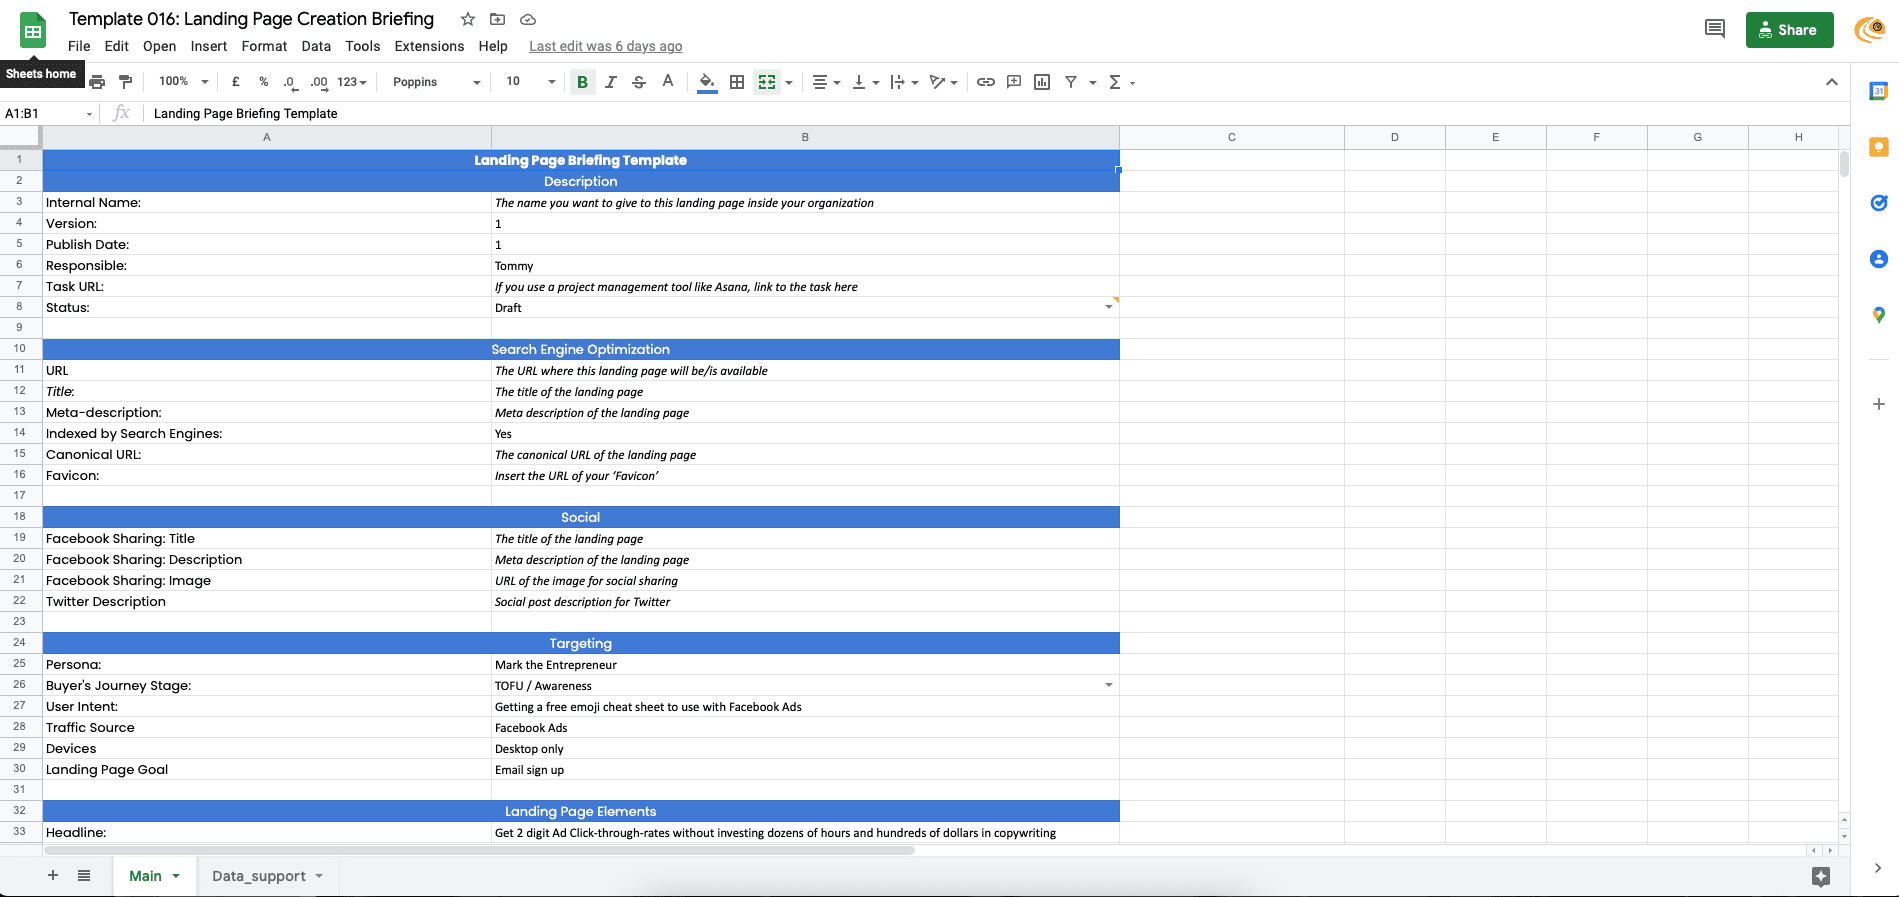The image size is (1899, 897).
Task: Increase decimal places
Action: pyautogui.click(x=319, y=82)
